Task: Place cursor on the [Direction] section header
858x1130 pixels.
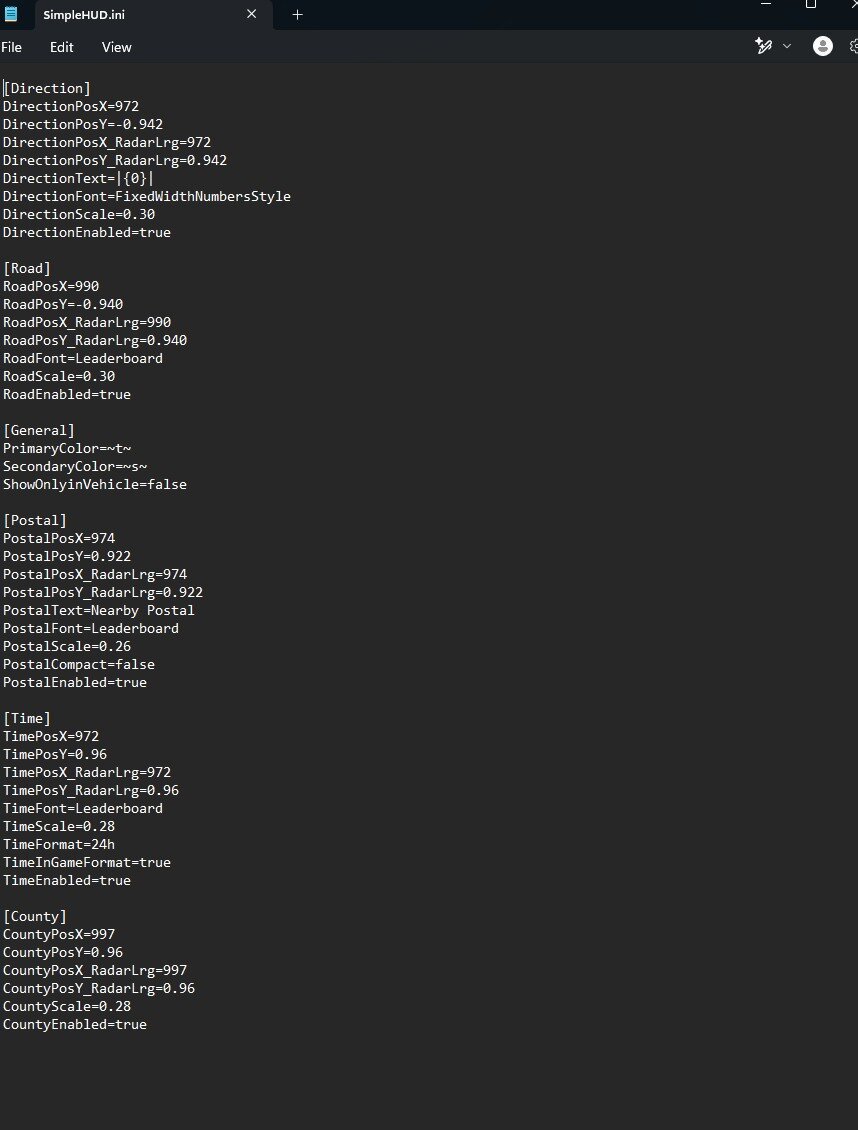Action: pyautogui.click(x=47, y=88)
